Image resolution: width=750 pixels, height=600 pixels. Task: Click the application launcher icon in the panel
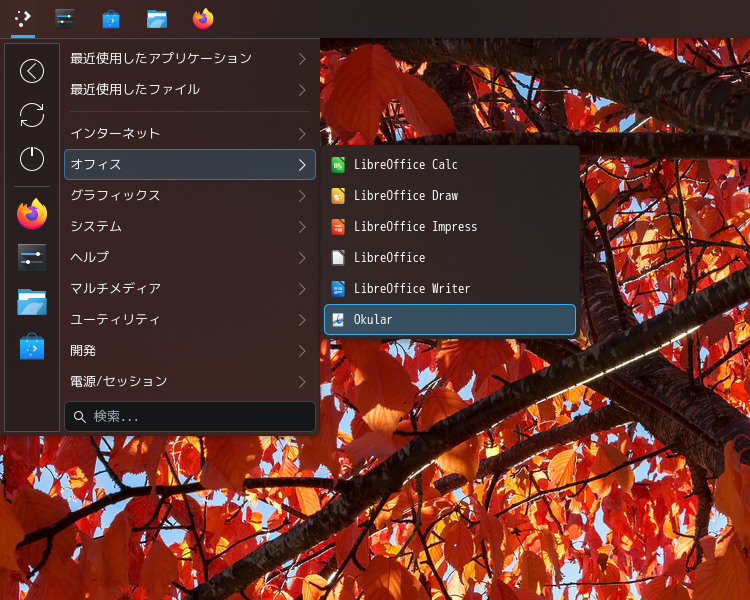click(x=22, y=19)
